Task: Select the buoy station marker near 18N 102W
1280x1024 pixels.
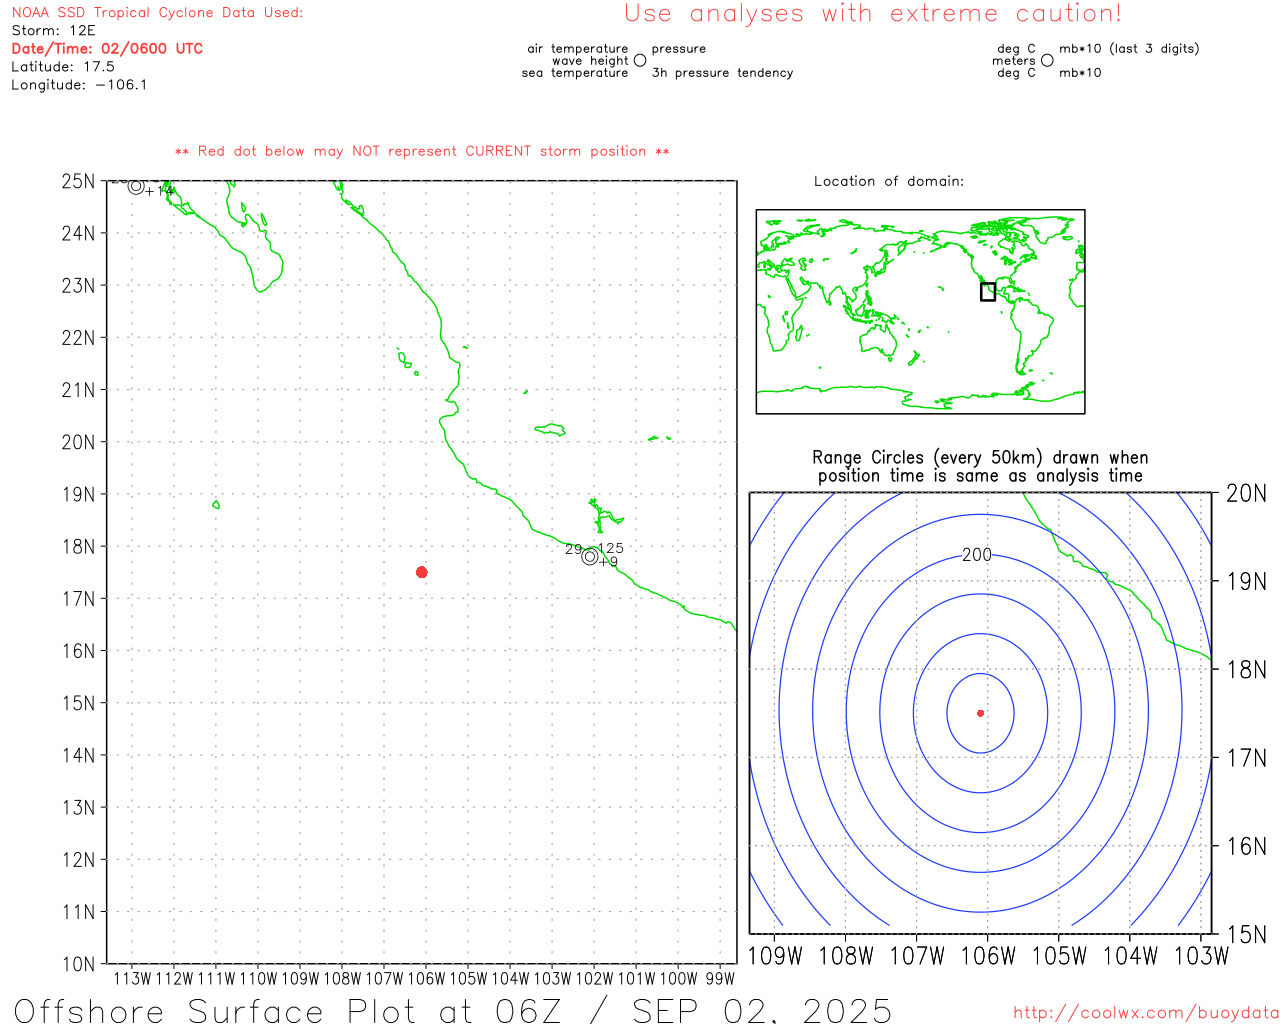Action: pyautogui.click(x=590, y=557)
